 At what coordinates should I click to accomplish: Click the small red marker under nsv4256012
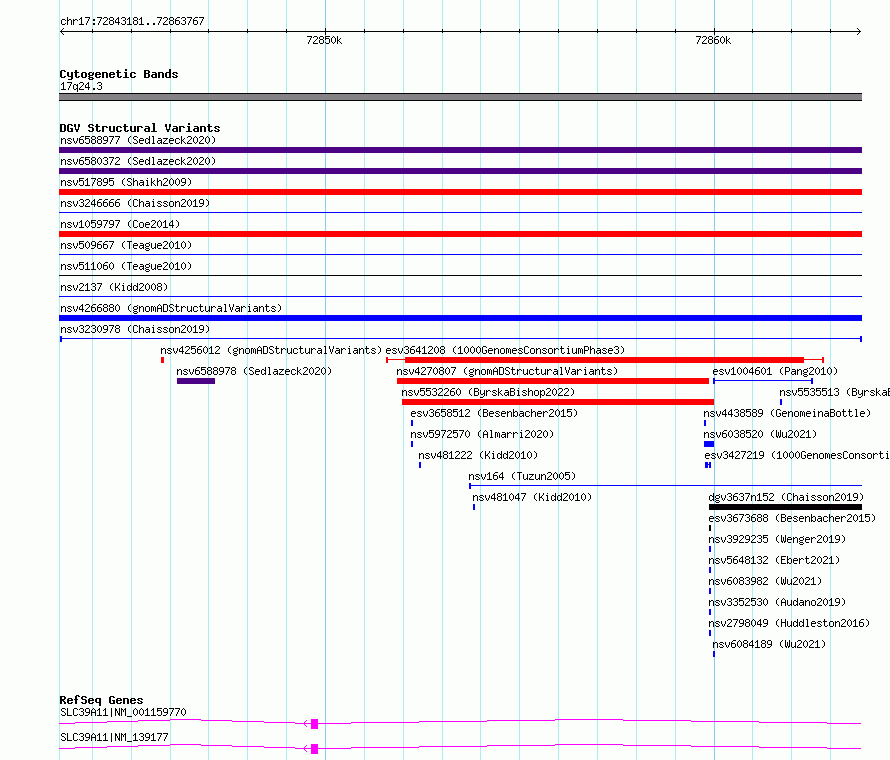coord(162,360)
